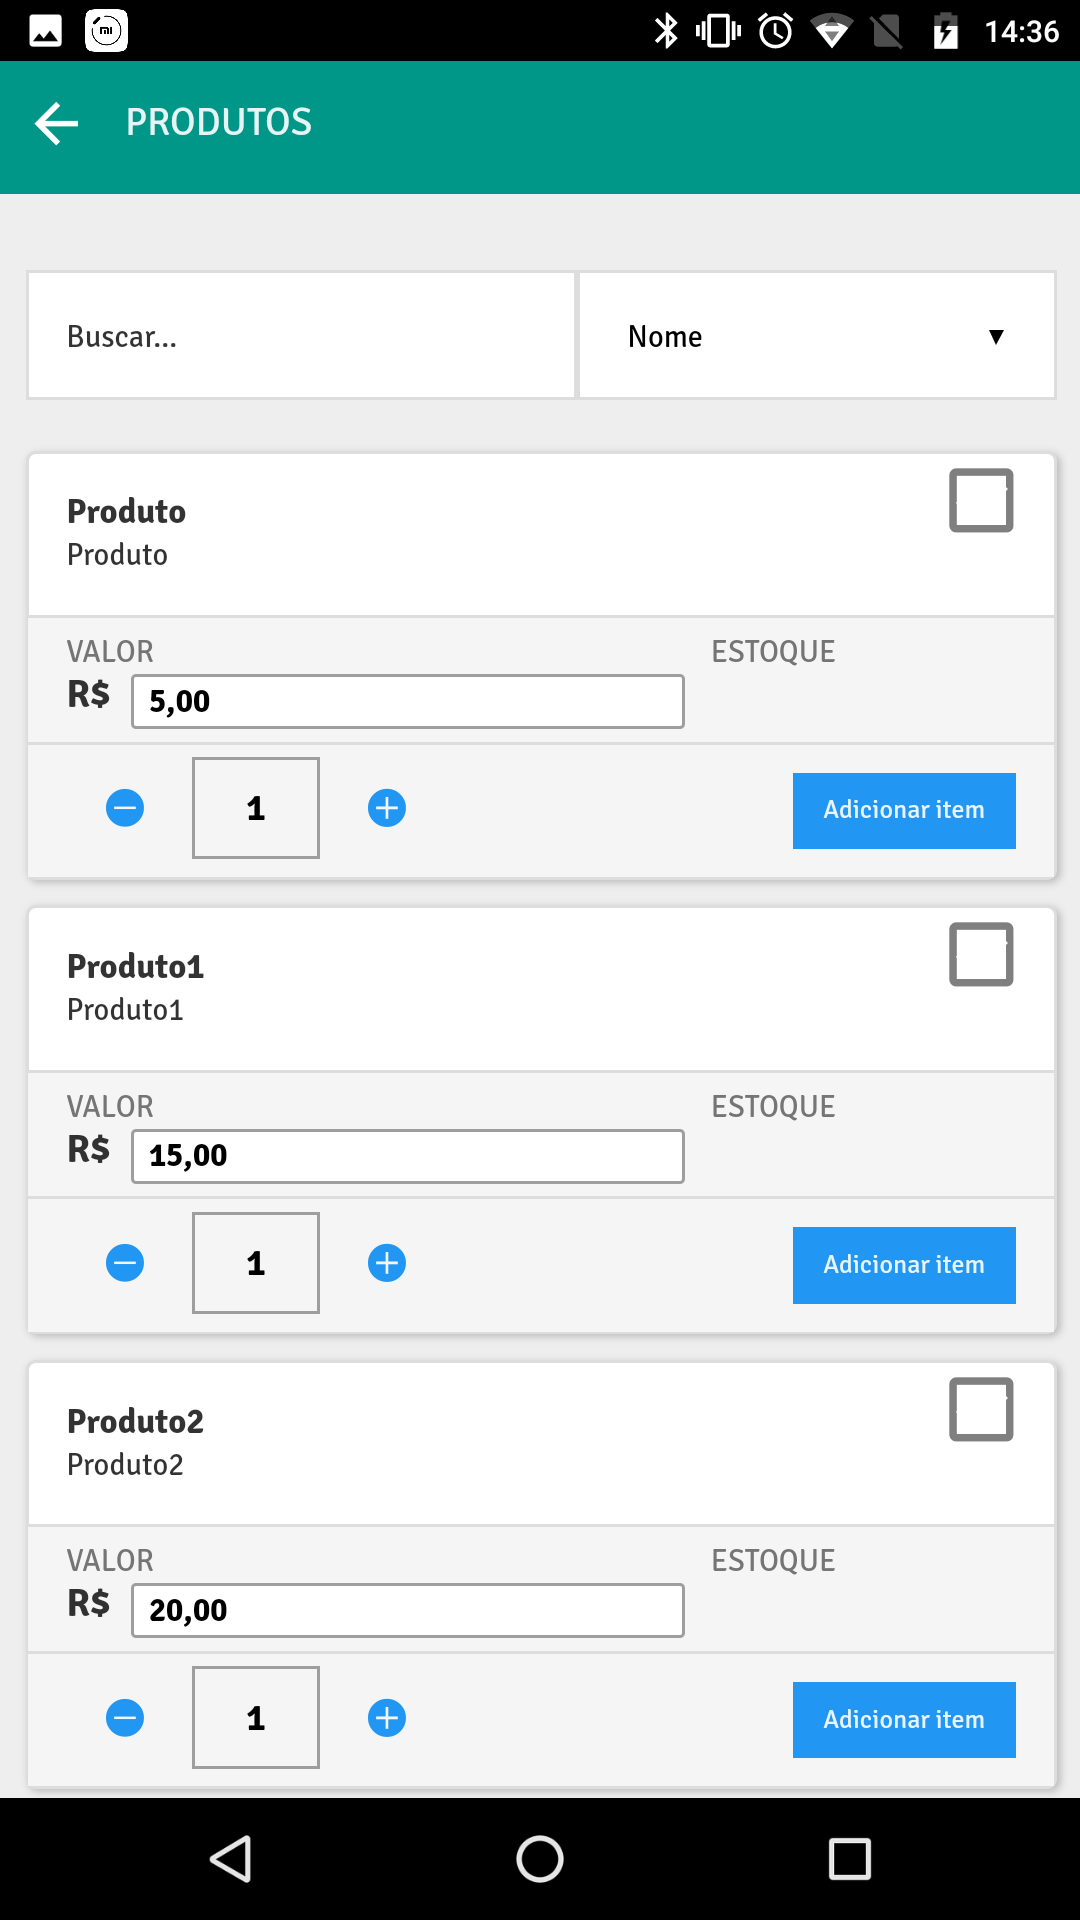The image size is (1080, 1920).
Task: Decrease quantity for Produto with minus icon
Action: (125, 808)
